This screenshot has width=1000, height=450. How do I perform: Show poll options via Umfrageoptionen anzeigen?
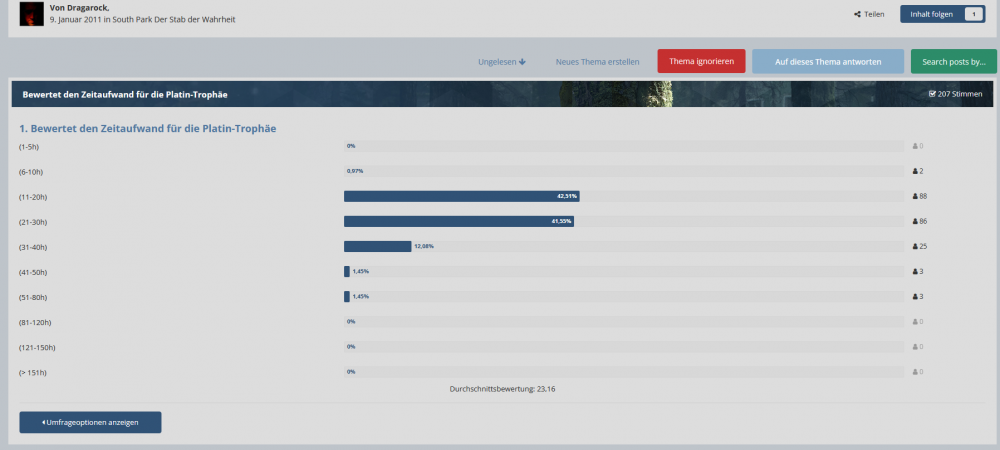click(x=90, y=422)
